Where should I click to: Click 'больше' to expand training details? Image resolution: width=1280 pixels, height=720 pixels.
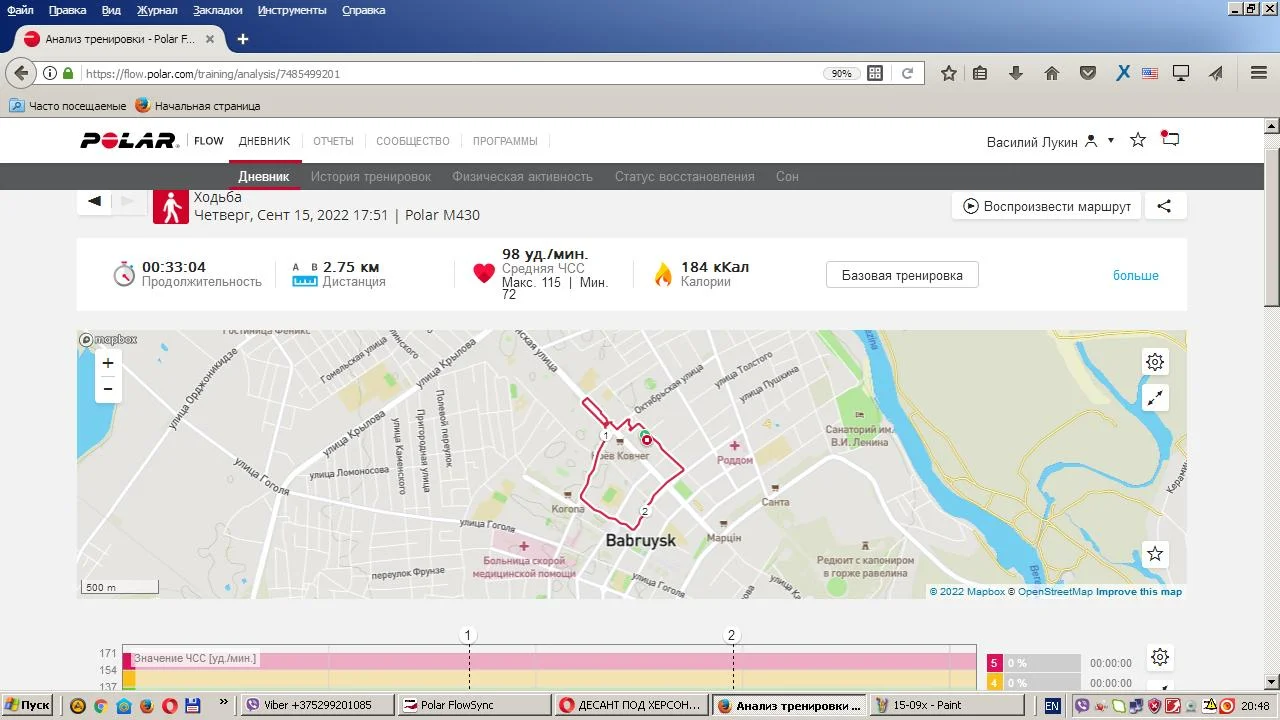click(x=1135, y=275)
